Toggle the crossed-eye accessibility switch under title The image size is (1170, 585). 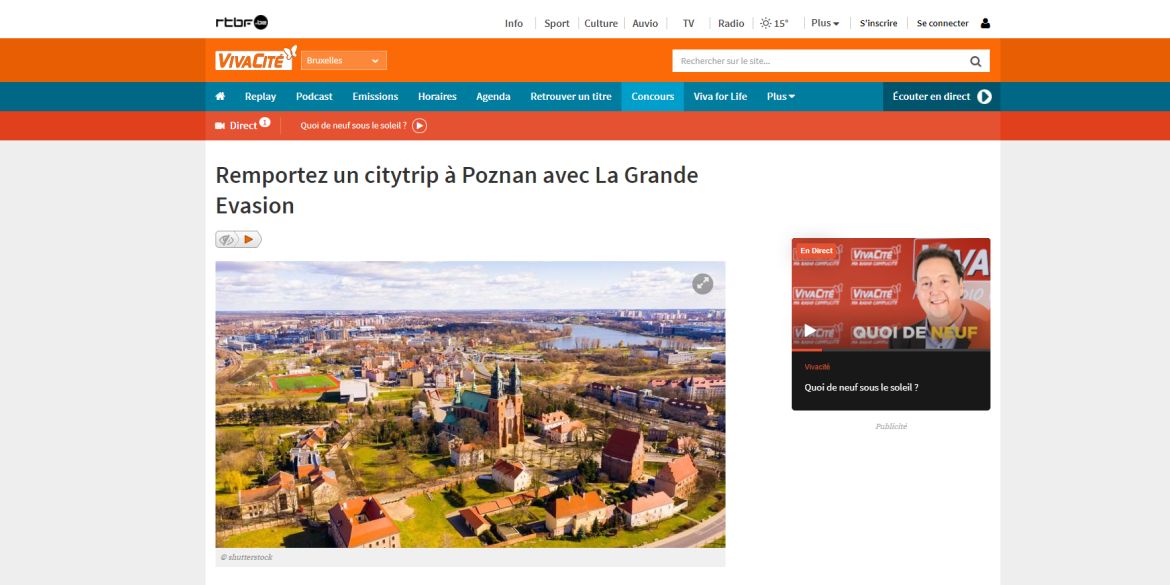(x=227, y=240)
